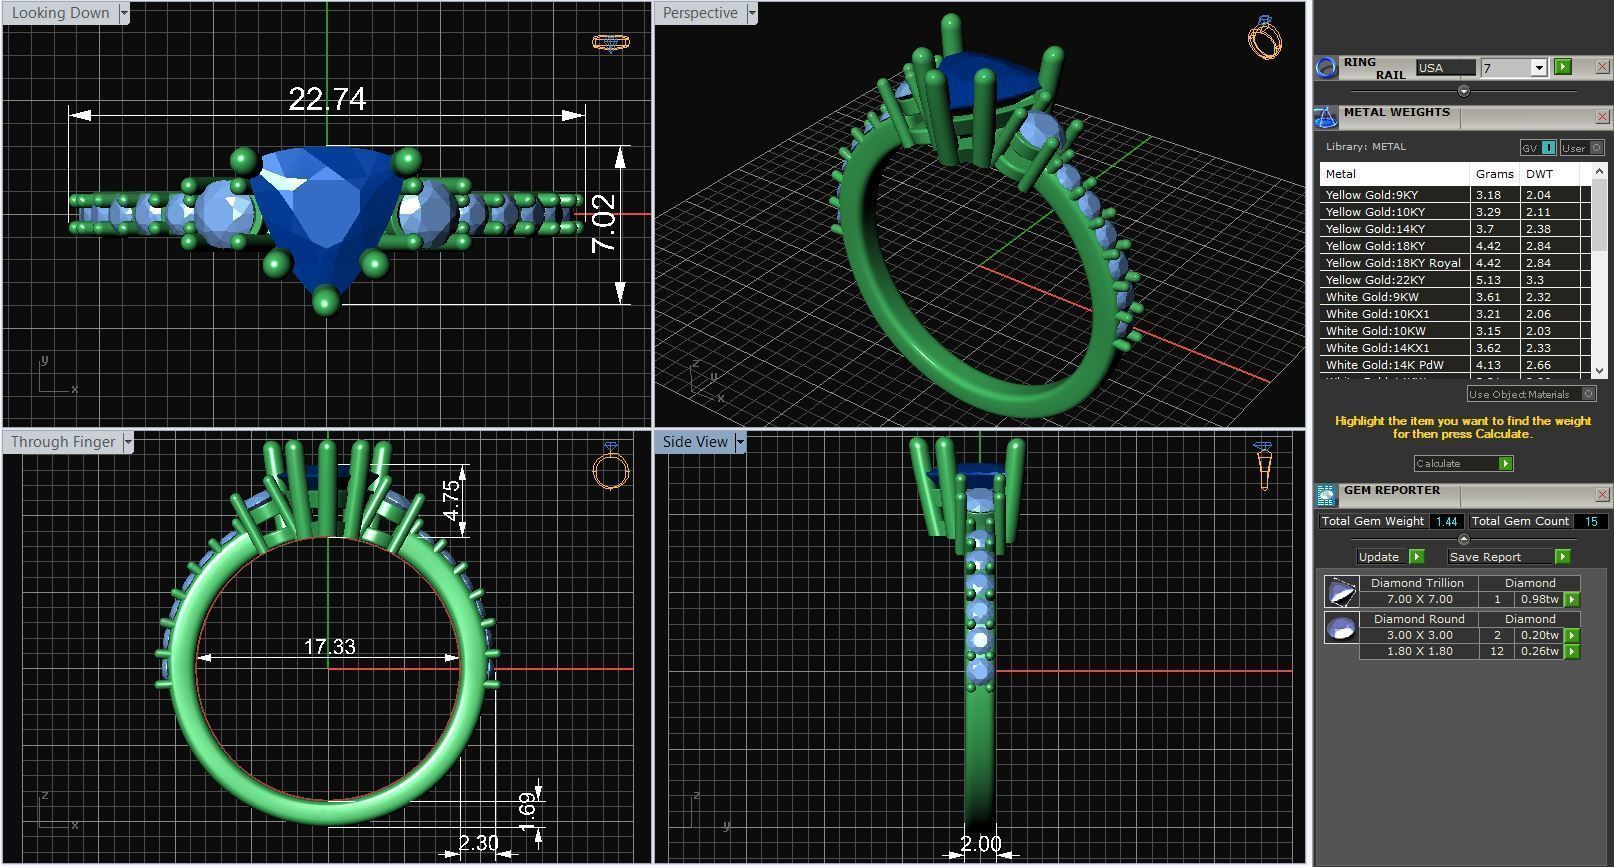The image size is (1614, 867).
Task: Open the ring size 7 dropdown
Action: (1538, 68)
